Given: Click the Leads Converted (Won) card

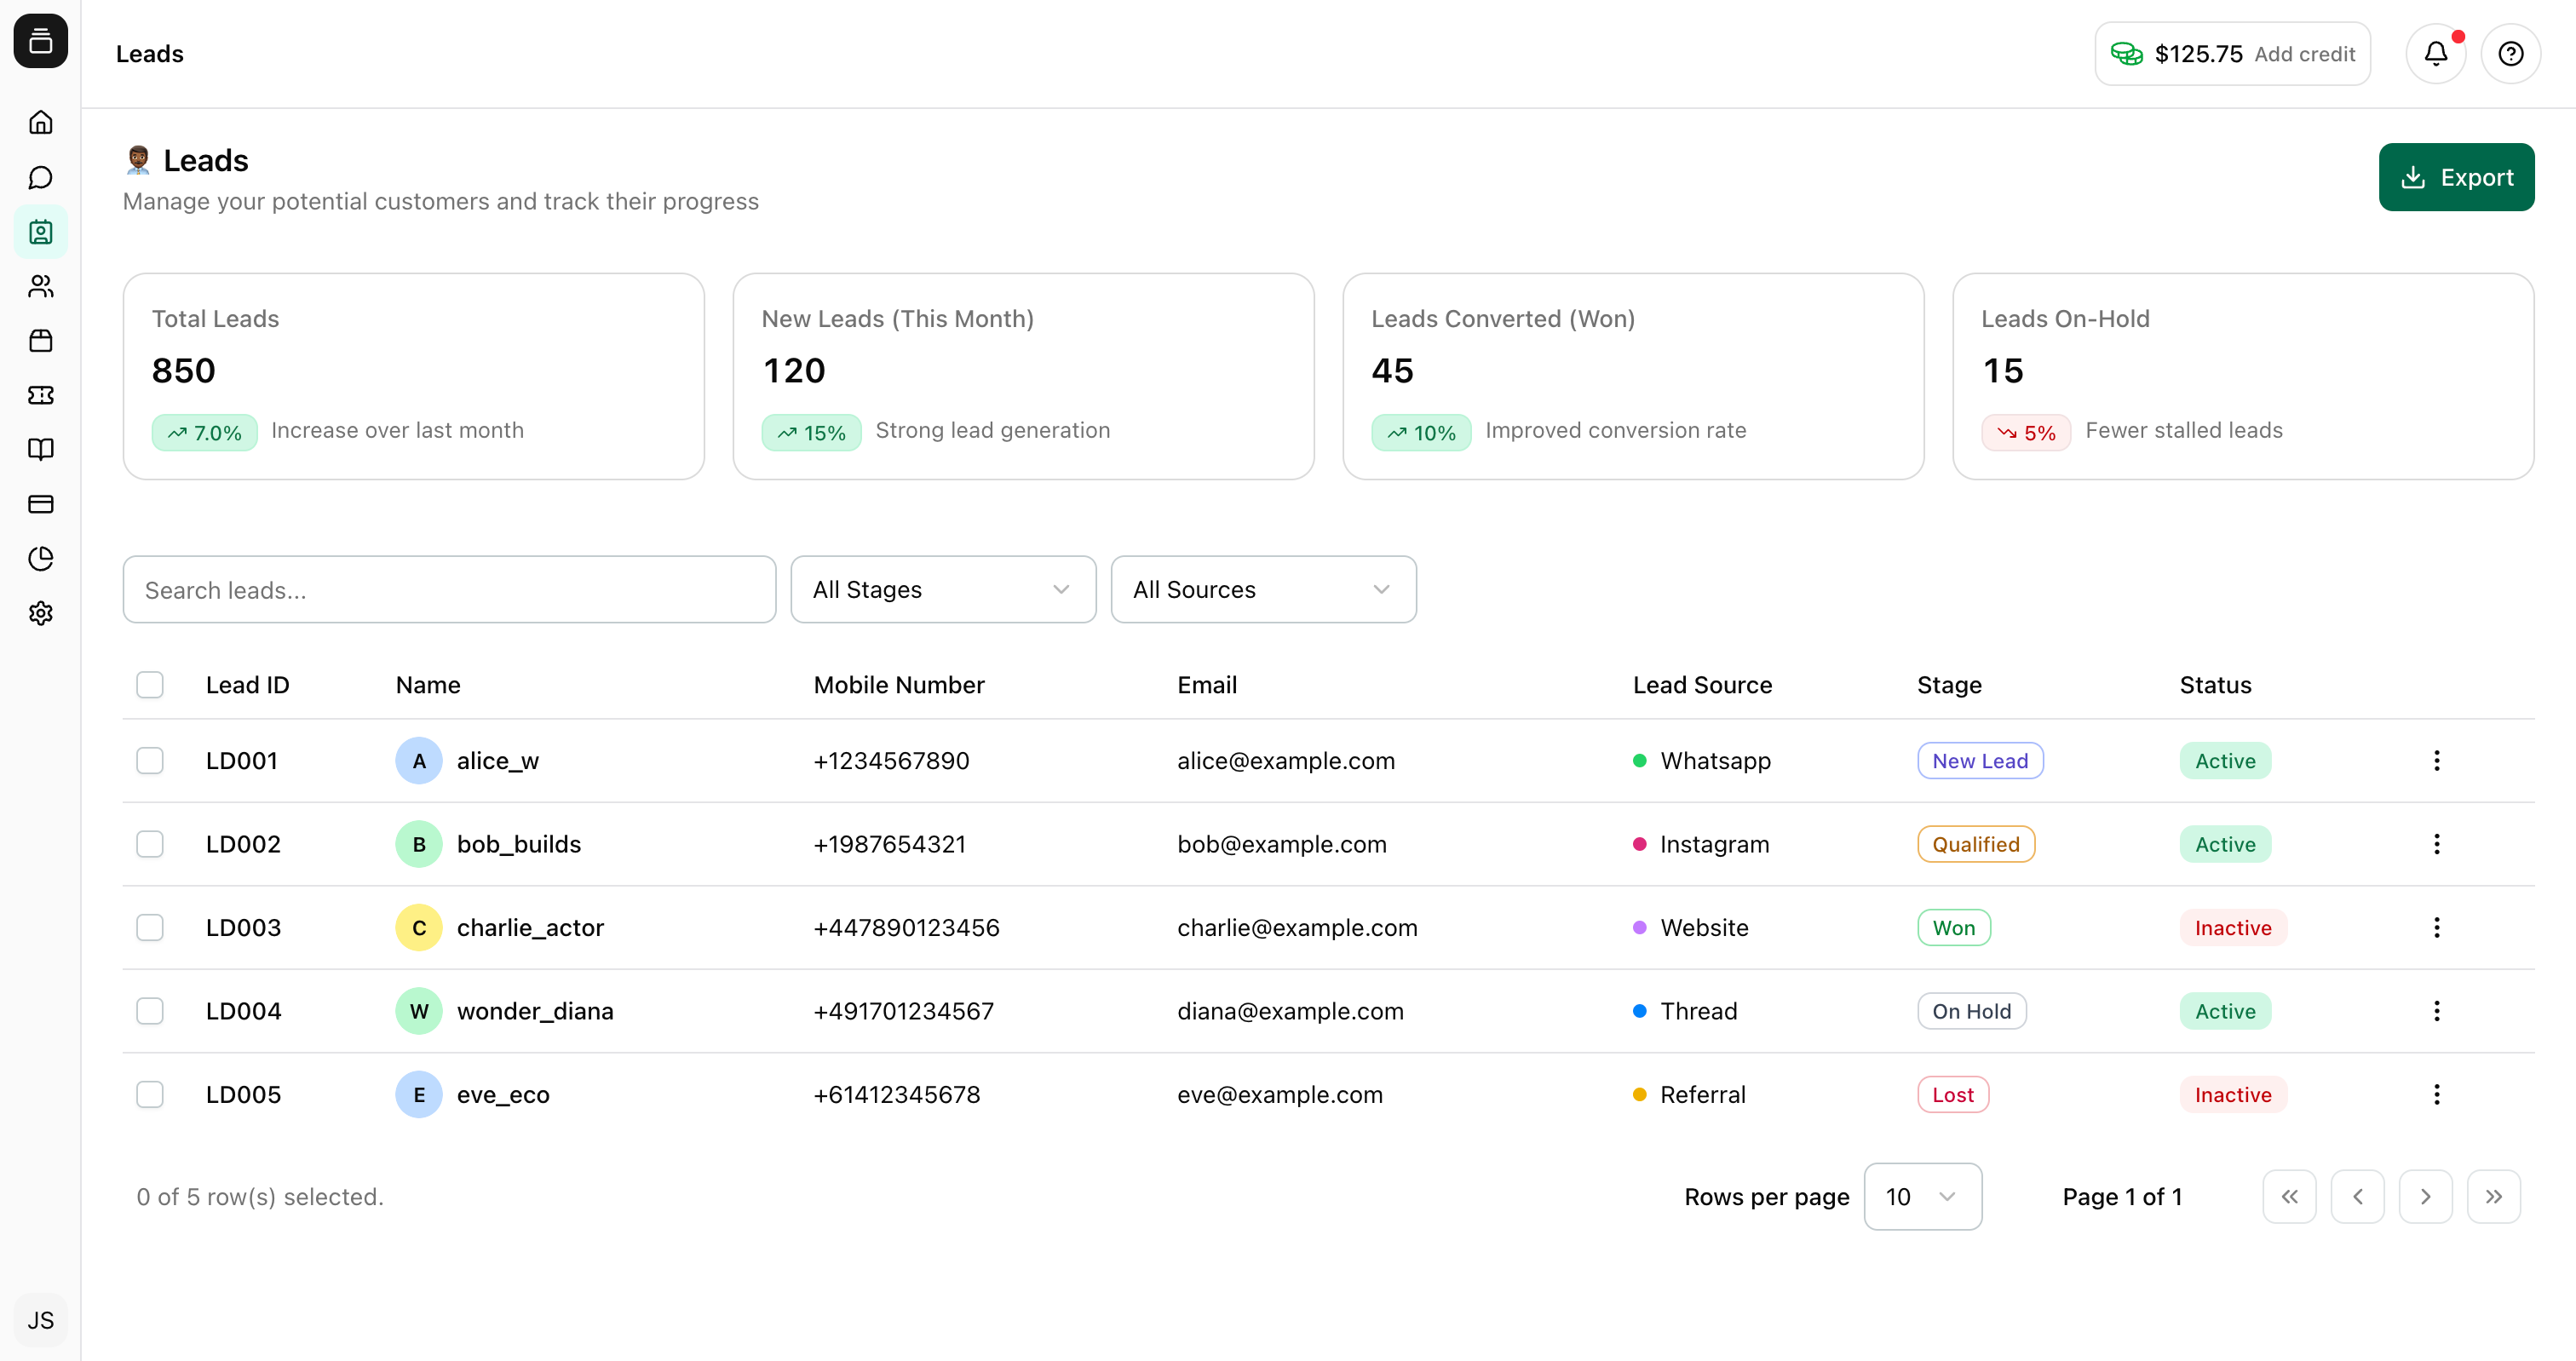Looking at the screenshot, I should coord(1633,376).
